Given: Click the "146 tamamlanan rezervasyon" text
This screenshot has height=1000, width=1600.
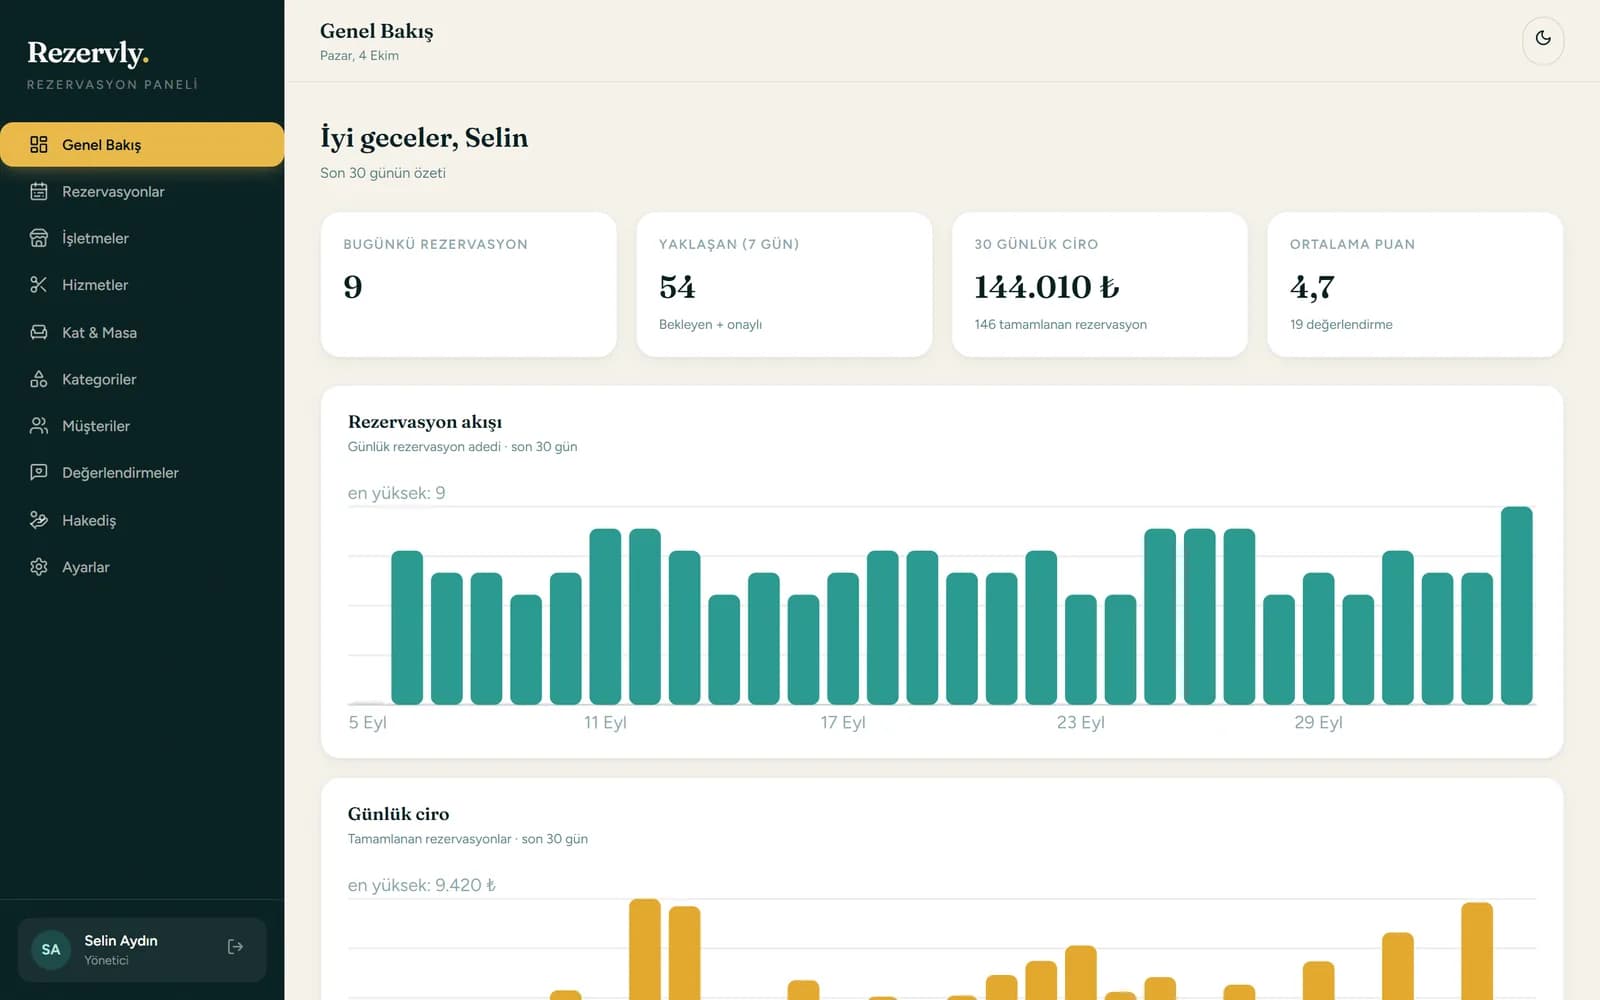Looking at the screenshot, I should point(1061,325).
